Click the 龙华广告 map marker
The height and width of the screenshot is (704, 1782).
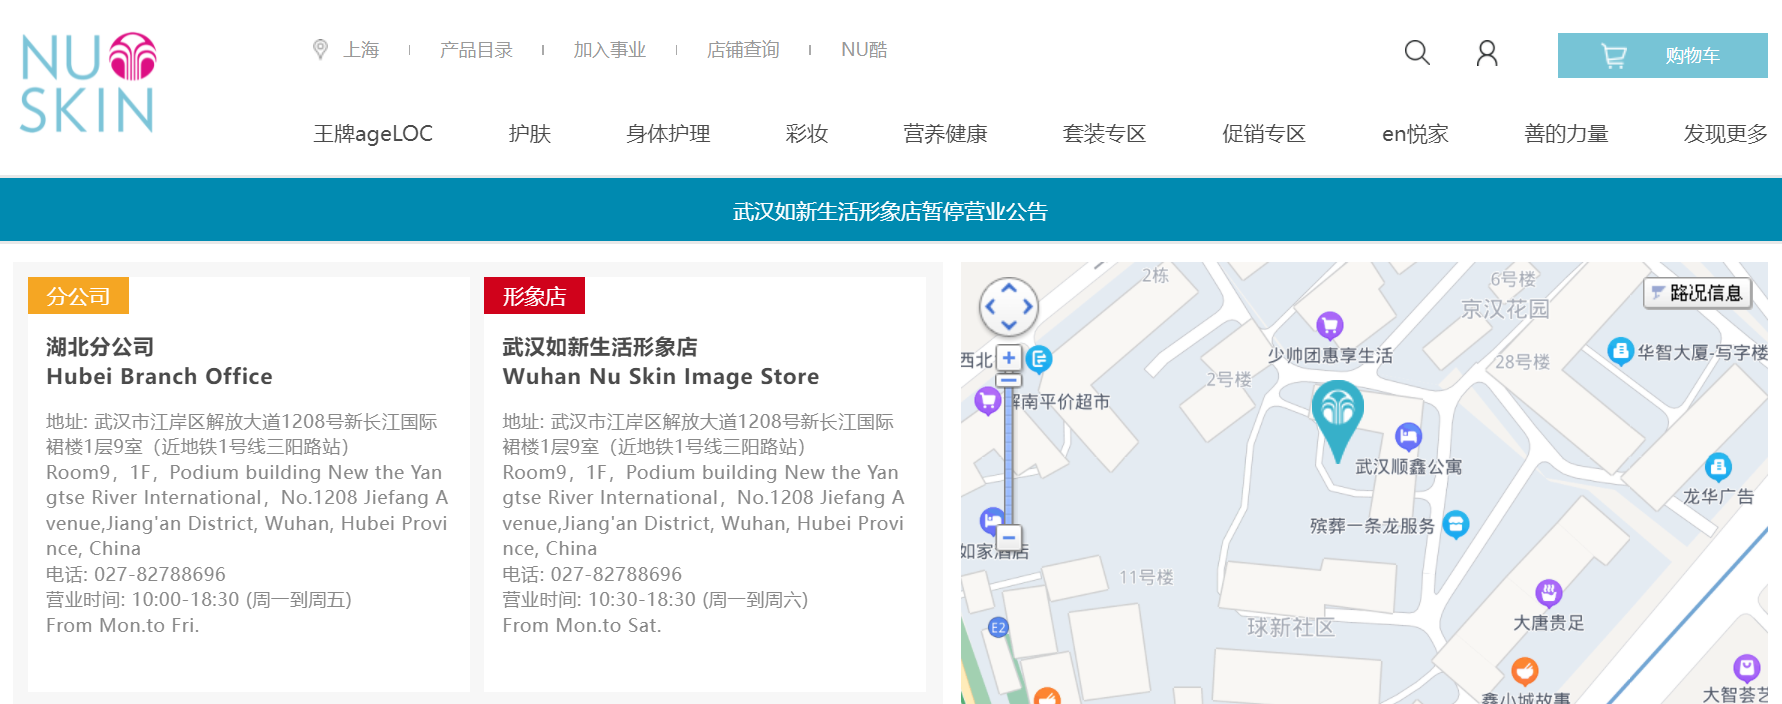(1718, 466)
